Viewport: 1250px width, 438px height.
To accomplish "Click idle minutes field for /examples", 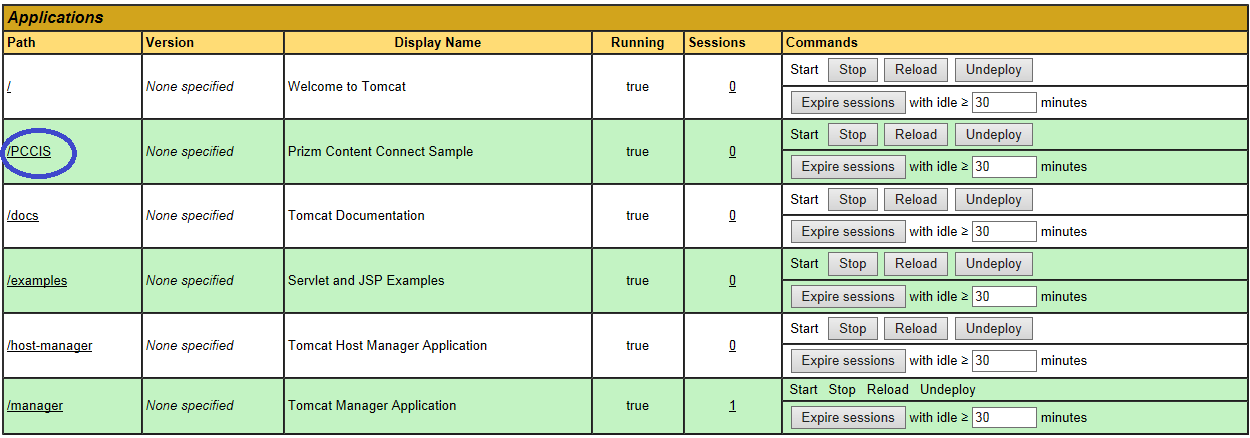I will tap(1003, 297).
